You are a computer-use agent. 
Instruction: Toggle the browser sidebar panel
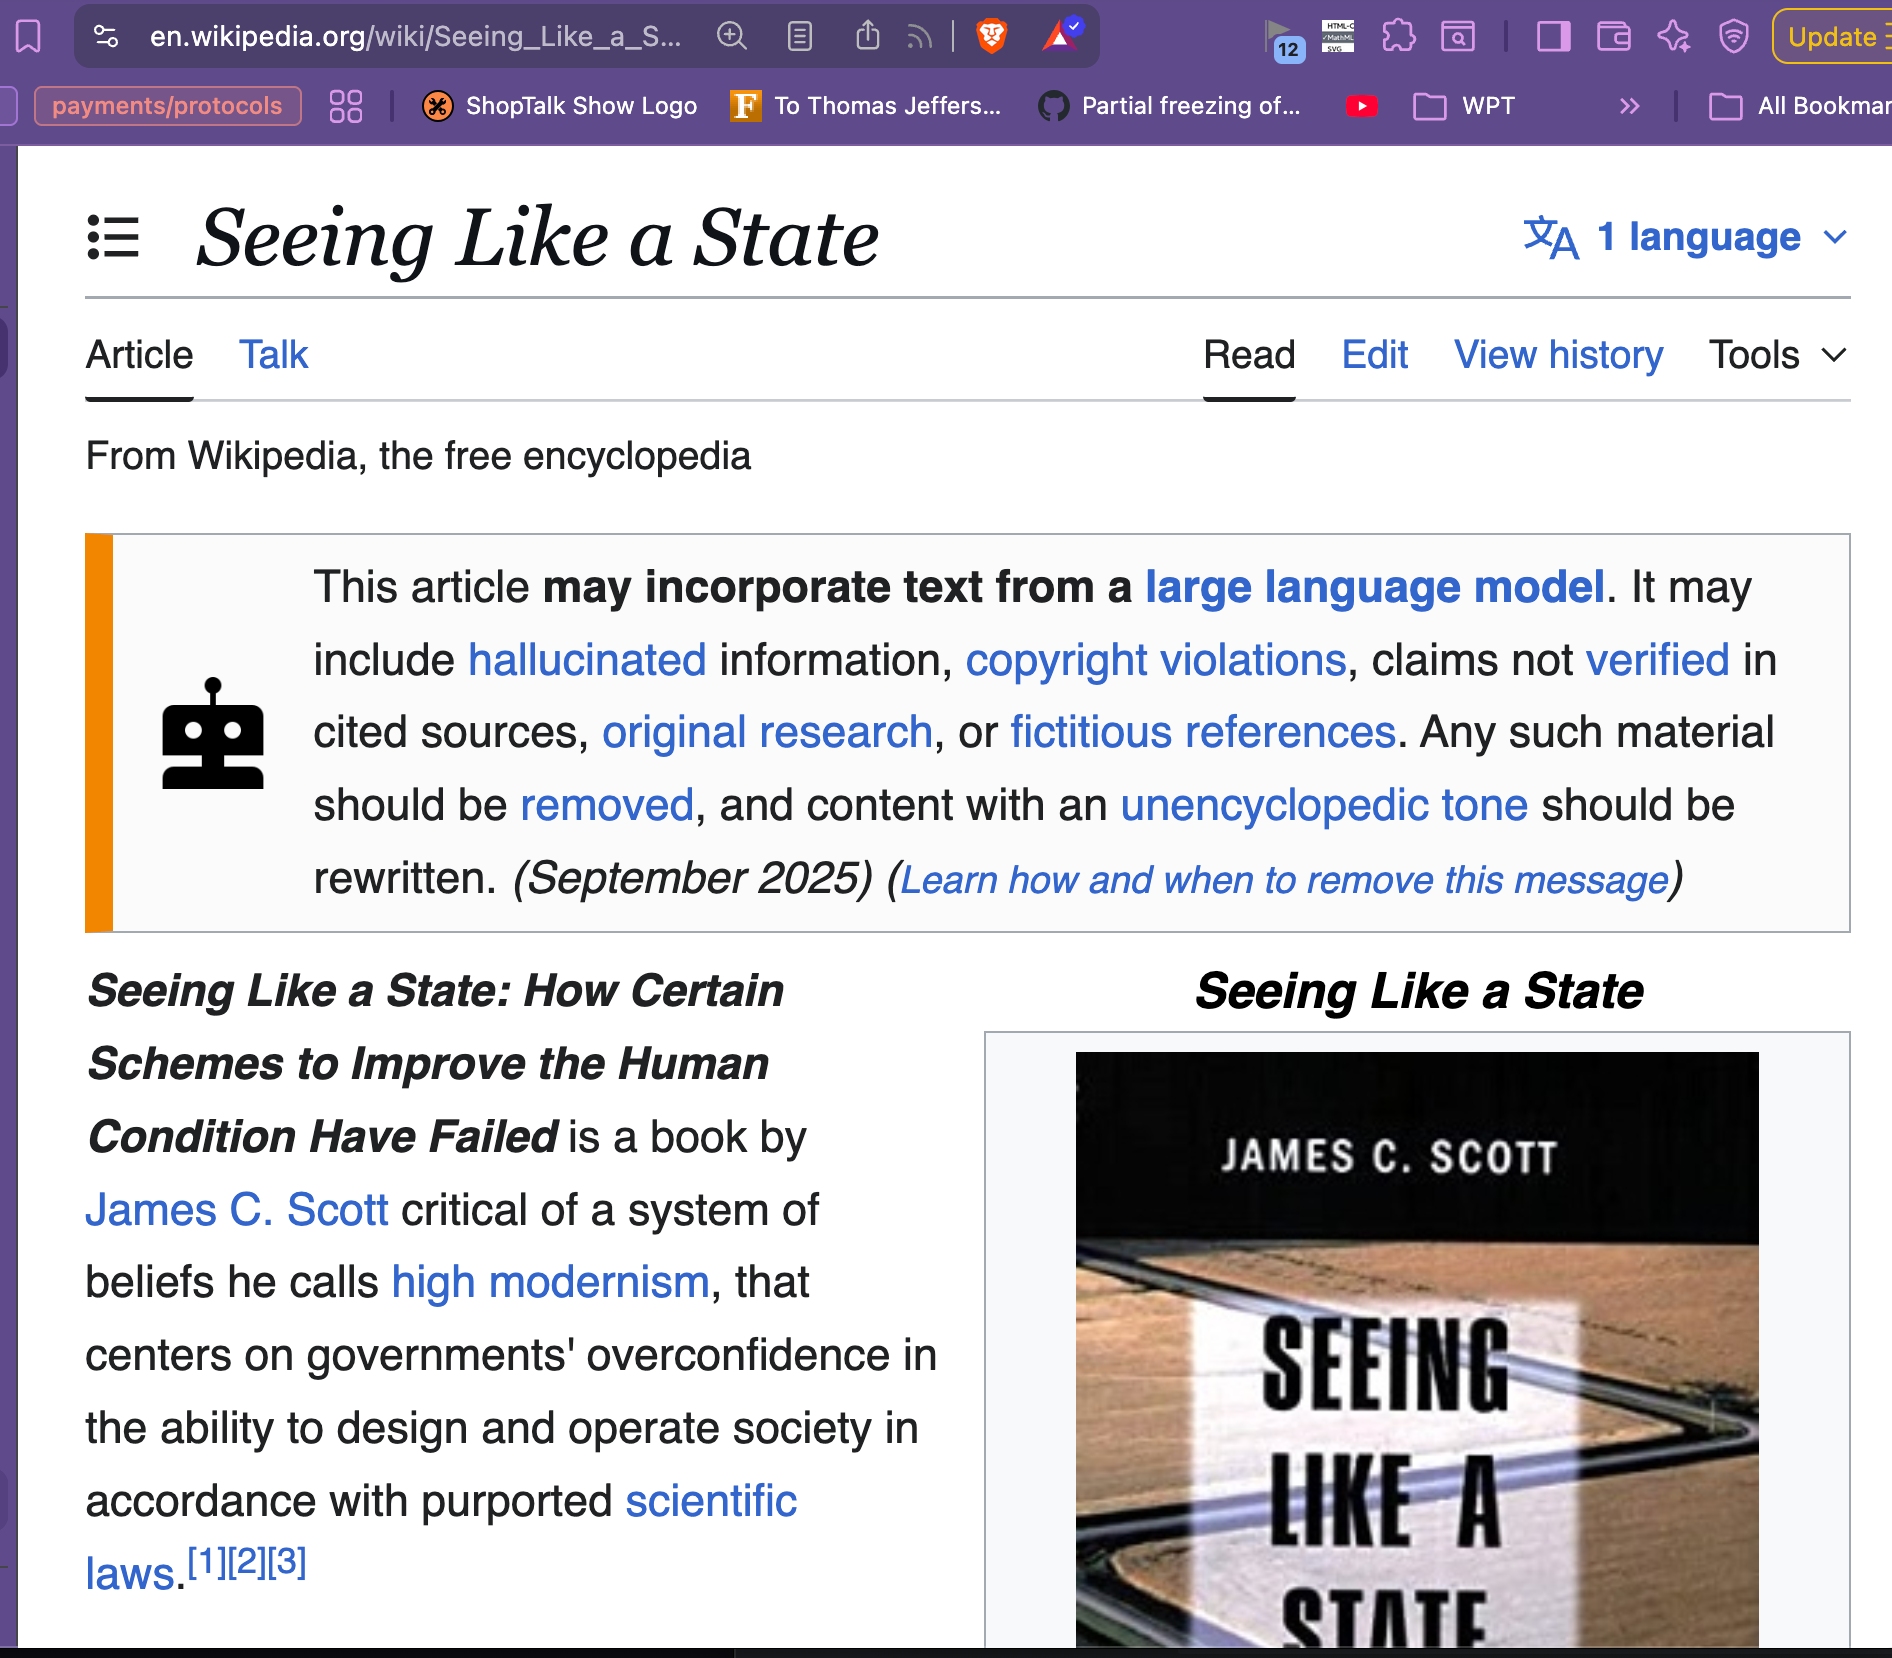pos(1553,37)
